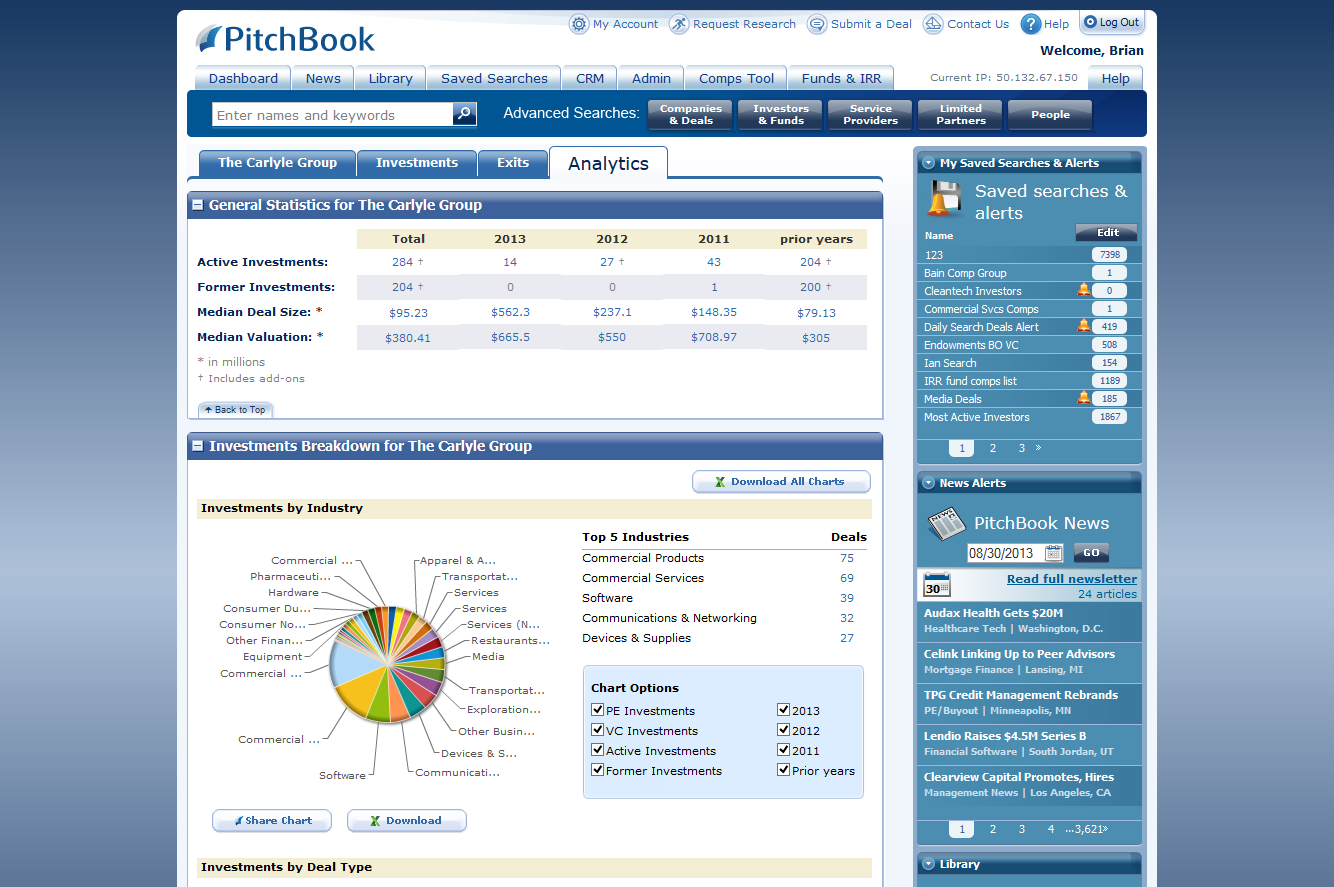Click the Back to Top button

pyautogui.click(x=235, y=410)
